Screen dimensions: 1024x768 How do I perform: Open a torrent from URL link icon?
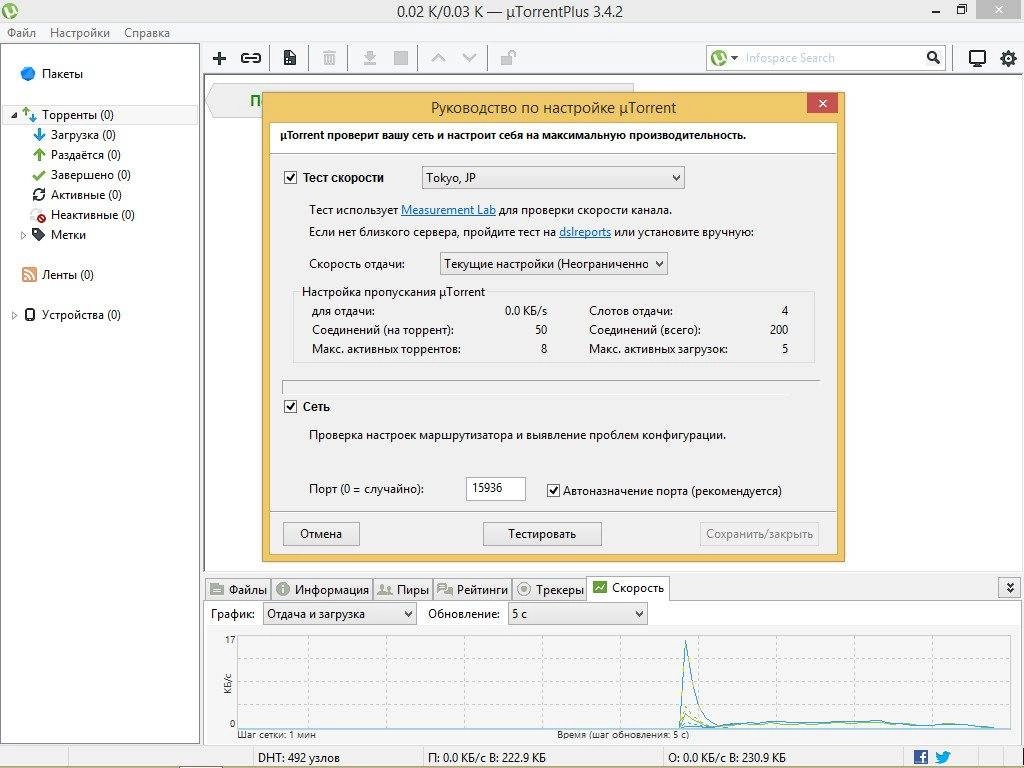pyautogui.click(x=250, y=57)
